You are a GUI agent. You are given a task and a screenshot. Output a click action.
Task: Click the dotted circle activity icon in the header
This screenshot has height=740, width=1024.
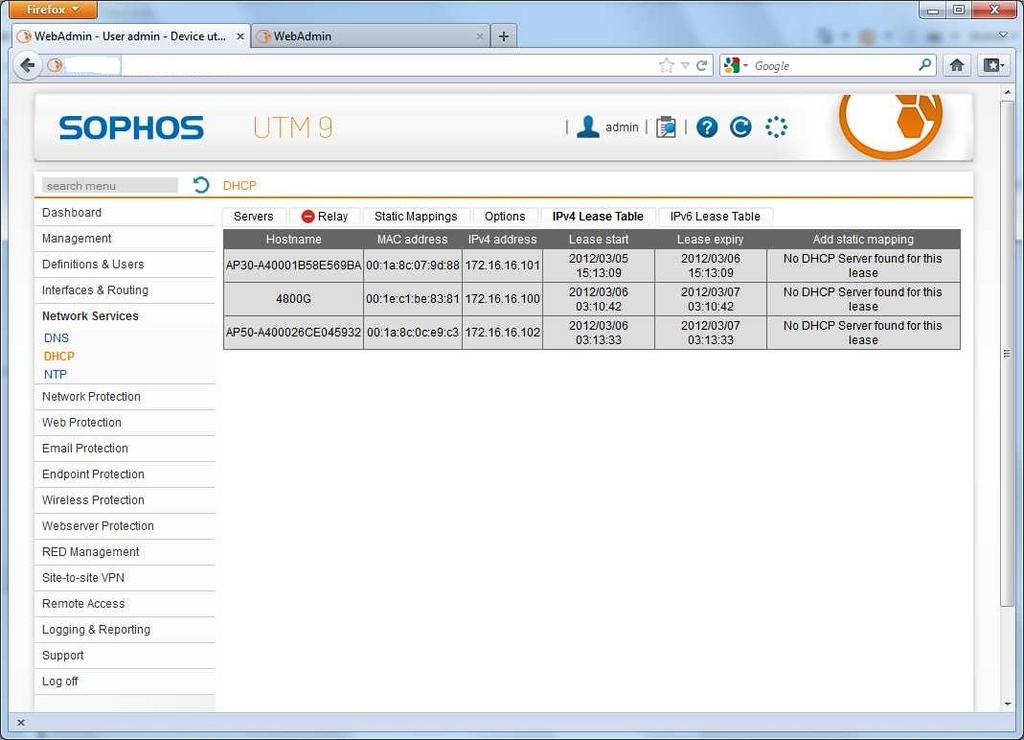[x=776, y=127]
